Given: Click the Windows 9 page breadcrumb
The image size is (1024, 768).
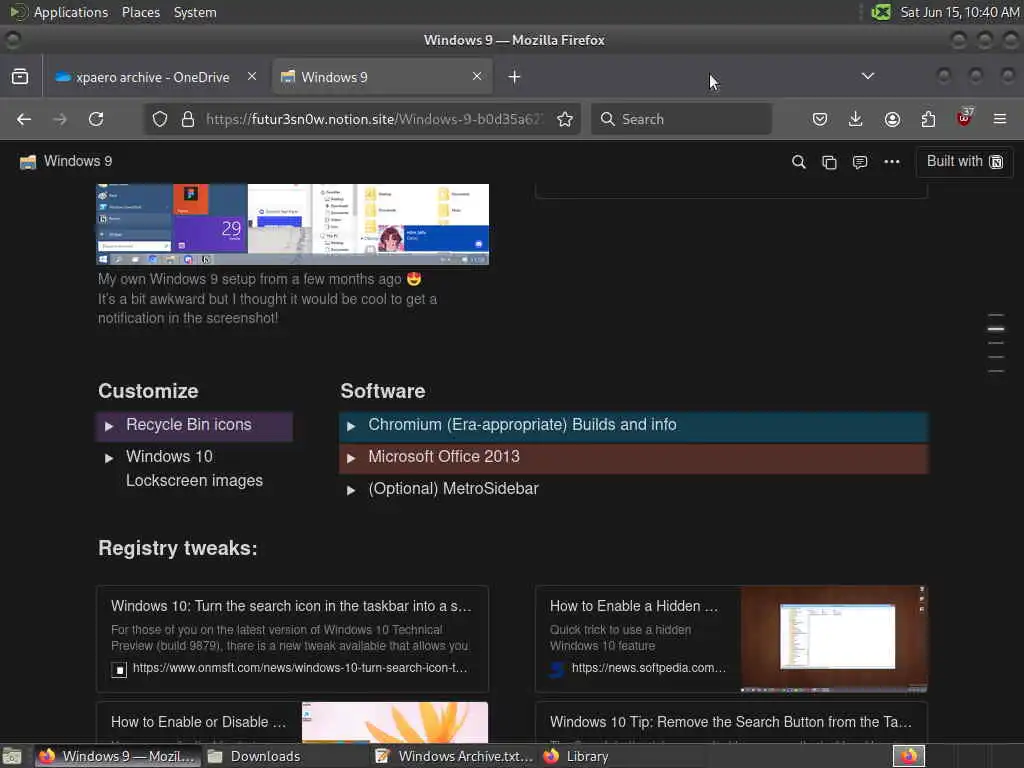Looking at the screenshot, I should [66, 161].
